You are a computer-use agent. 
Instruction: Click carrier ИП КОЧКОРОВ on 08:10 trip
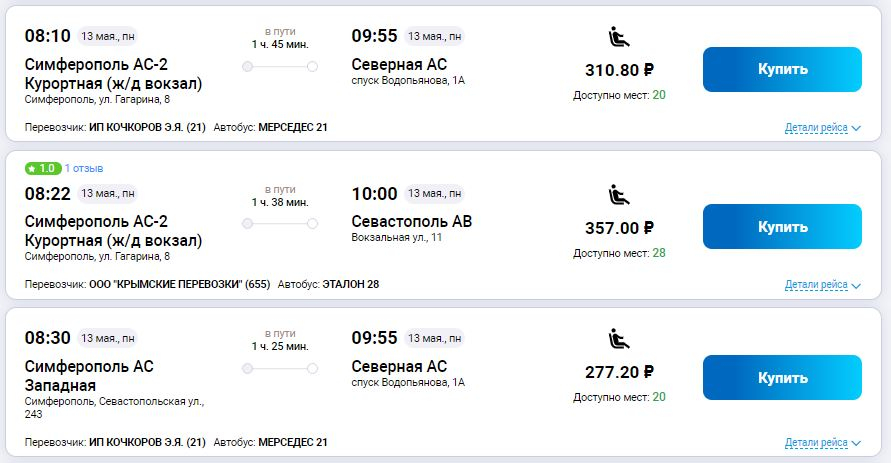coord(147,127)
